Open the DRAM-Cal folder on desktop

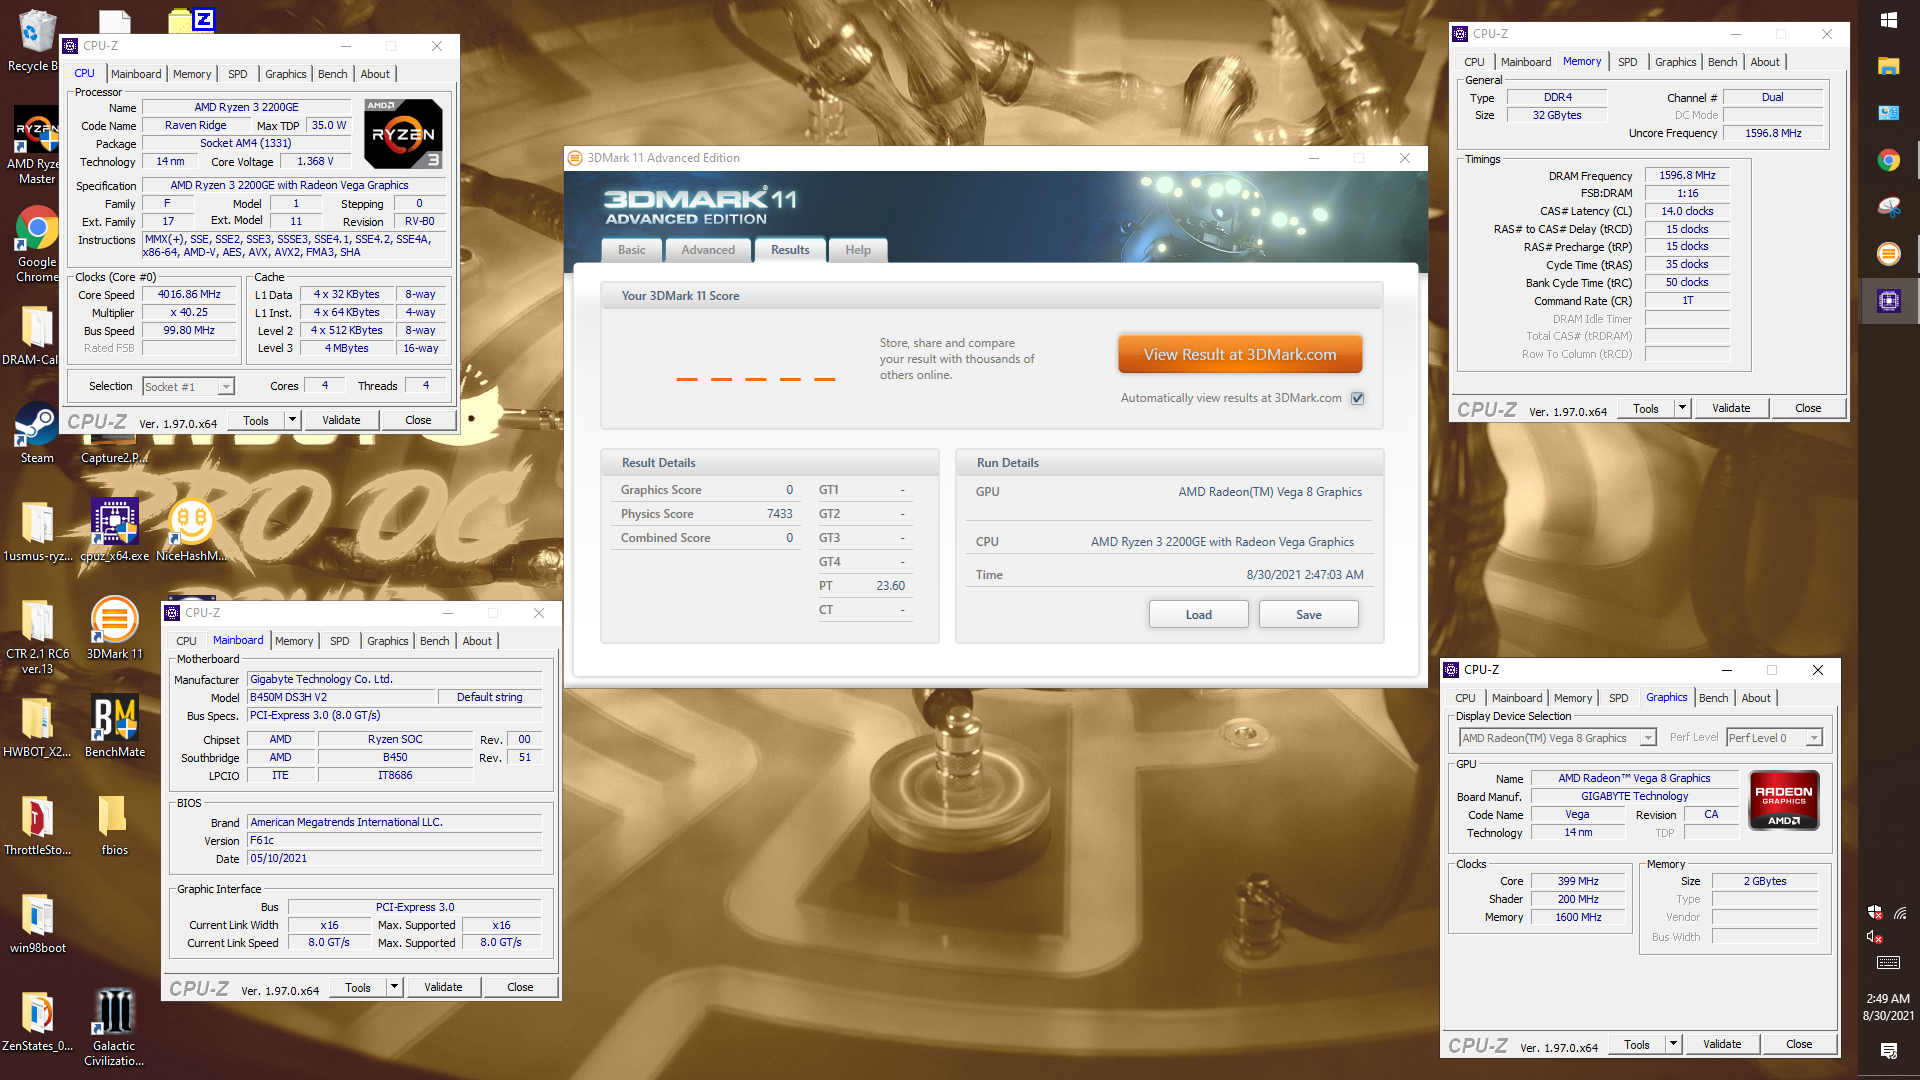coord(36,335)
